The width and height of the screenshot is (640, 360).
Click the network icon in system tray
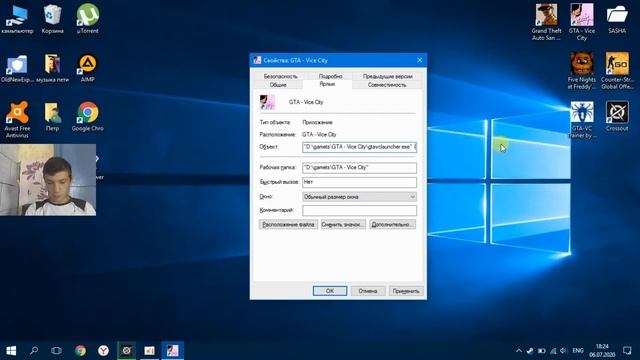(x=553, y=351)
